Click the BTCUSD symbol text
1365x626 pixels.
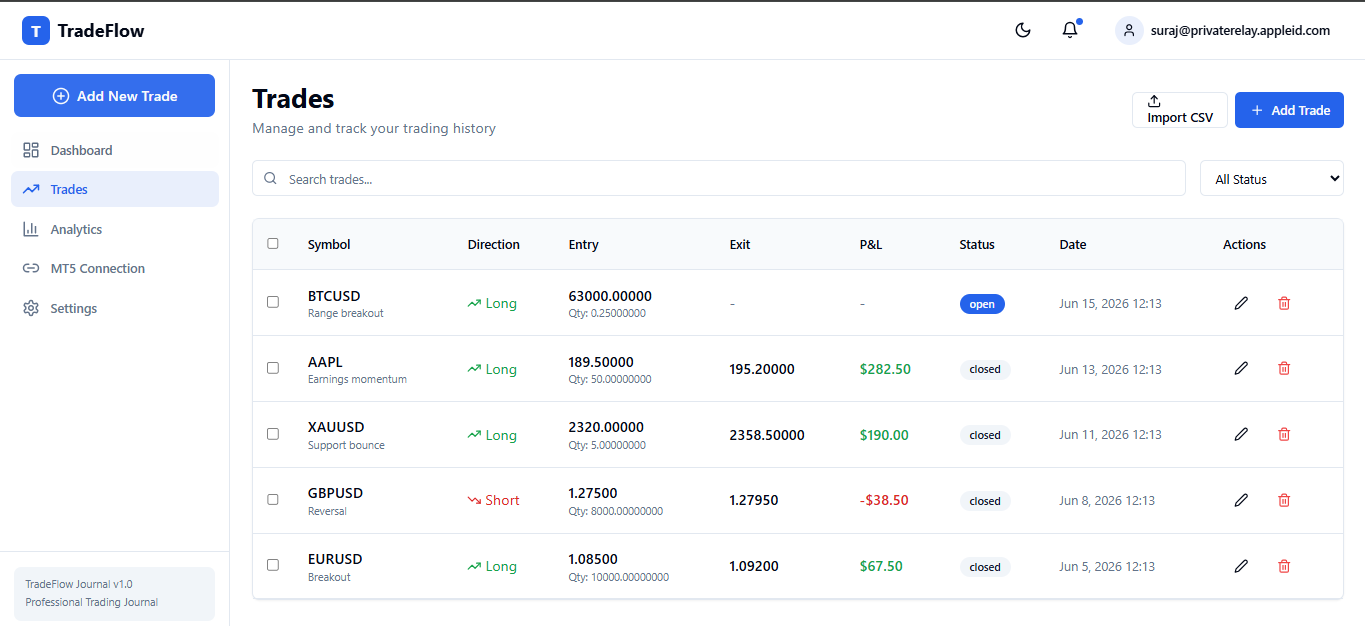pos(334,296)
